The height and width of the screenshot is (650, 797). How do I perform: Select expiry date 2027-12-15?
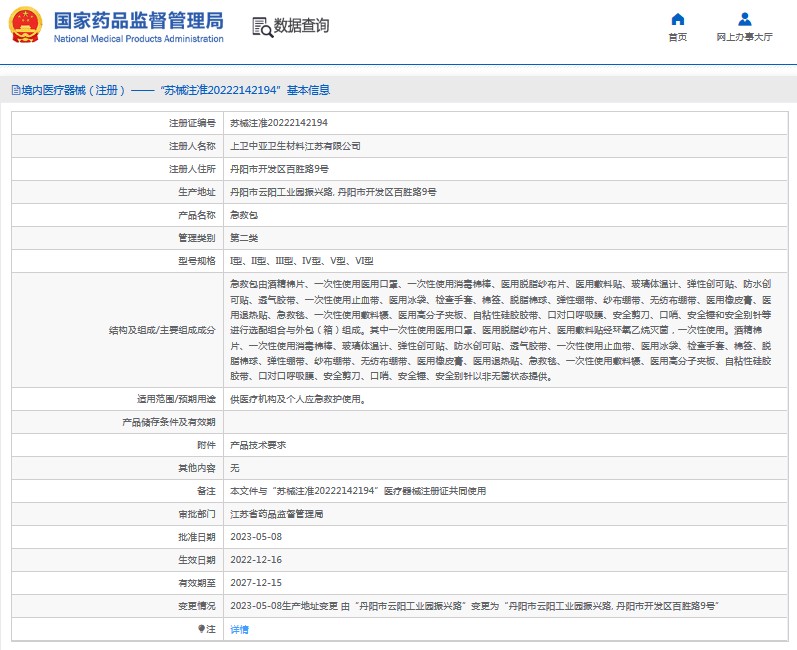pyautogui.click(x=256, y=583)
